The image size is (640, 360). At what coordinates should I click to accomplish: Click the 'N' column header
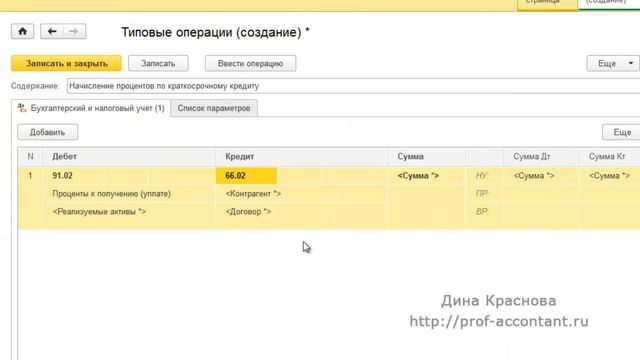tap(30, 157)
